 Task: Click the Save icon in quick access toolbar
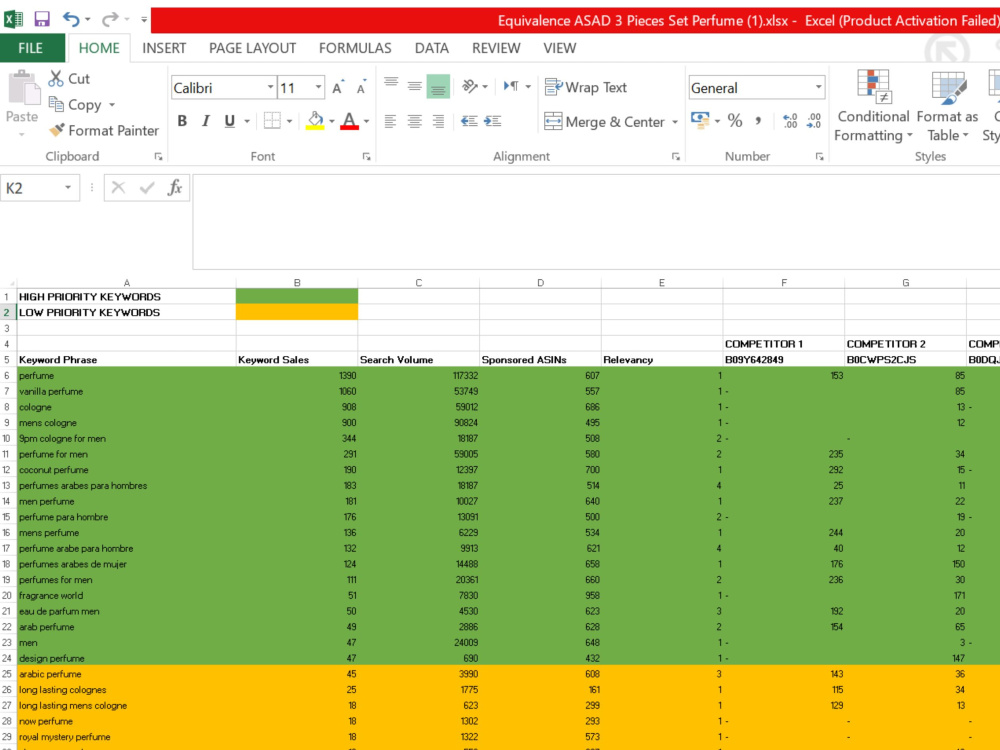pos(42,19)
